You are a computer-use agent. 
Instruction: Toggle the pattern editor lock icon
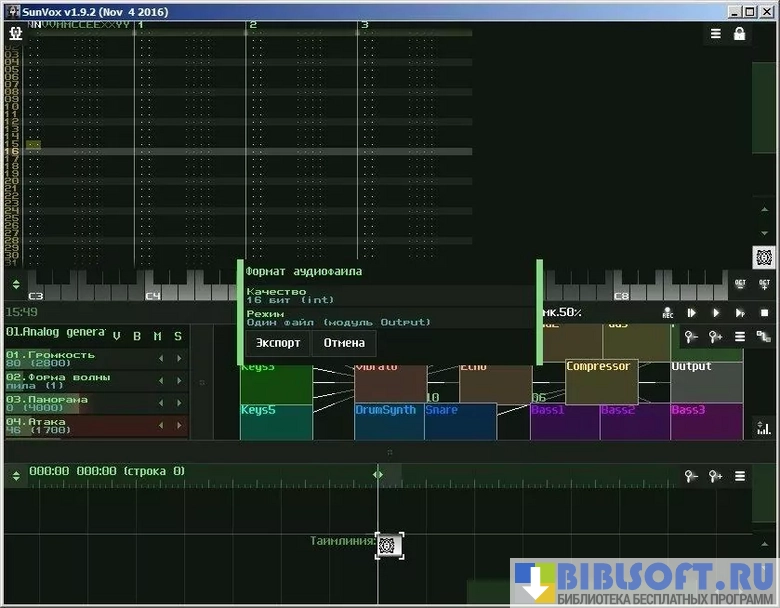point(740,34)
